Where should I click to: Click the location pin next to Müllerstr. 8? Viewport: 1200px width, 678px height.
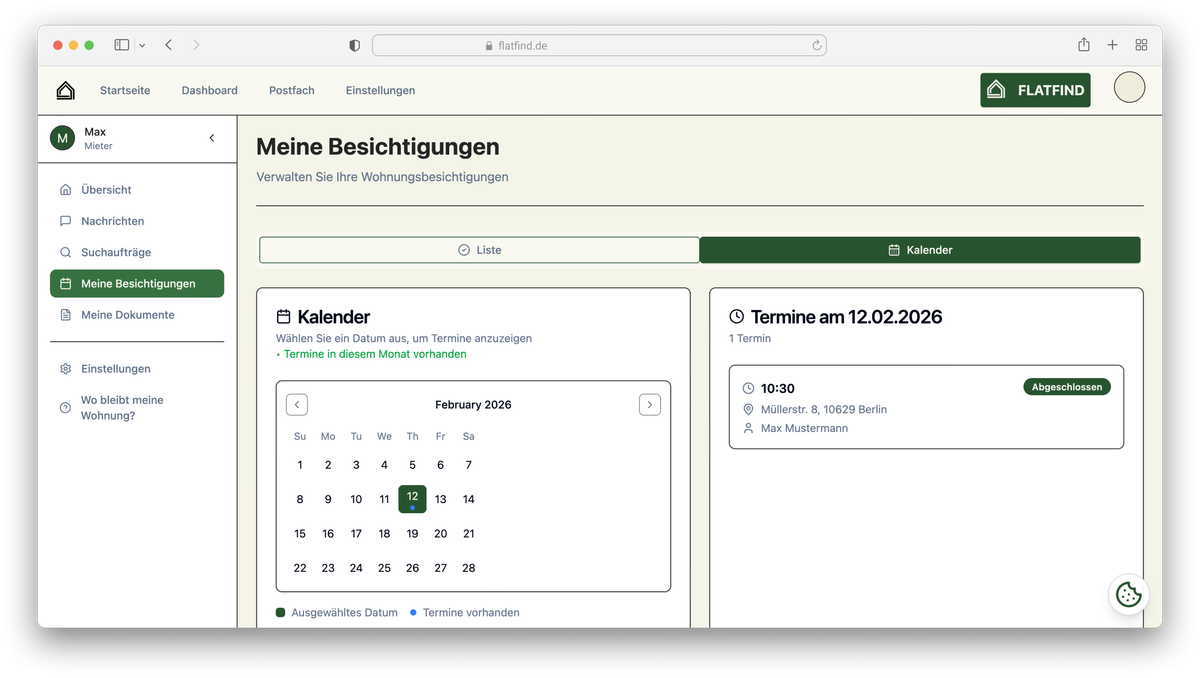click(x=748, y=409)
